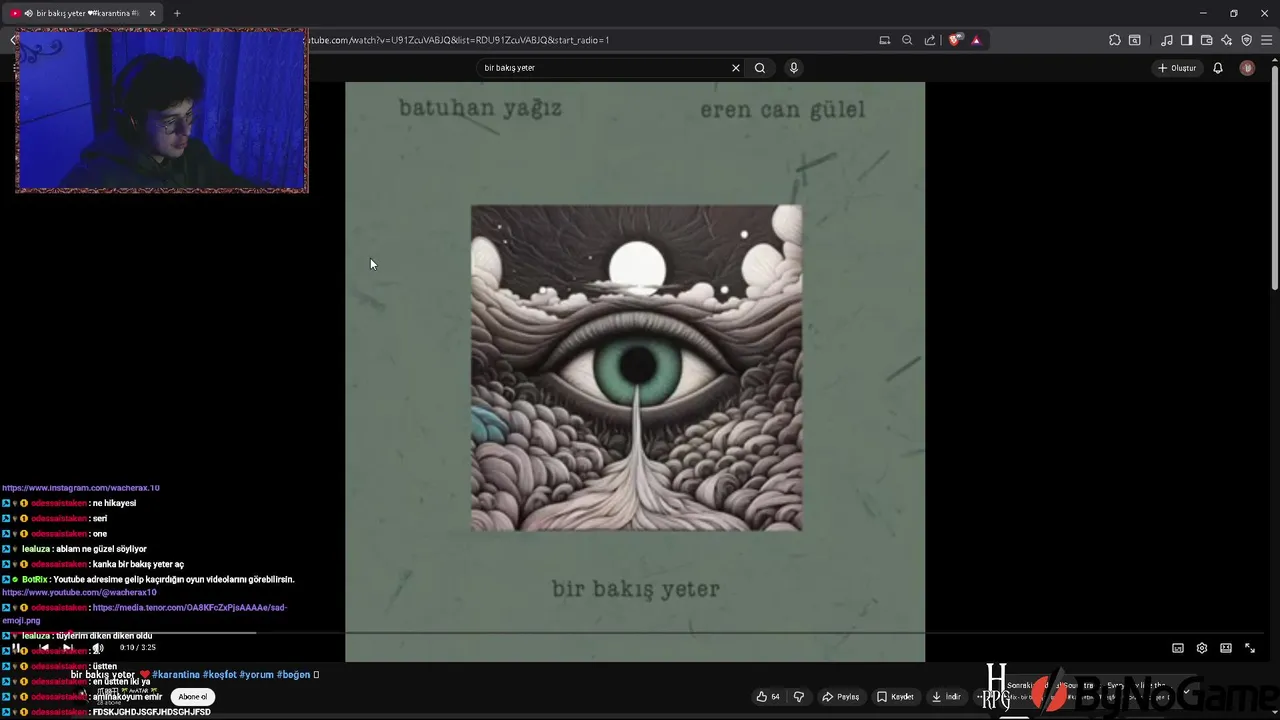Click the İndir download button

[x=946, y=697]
